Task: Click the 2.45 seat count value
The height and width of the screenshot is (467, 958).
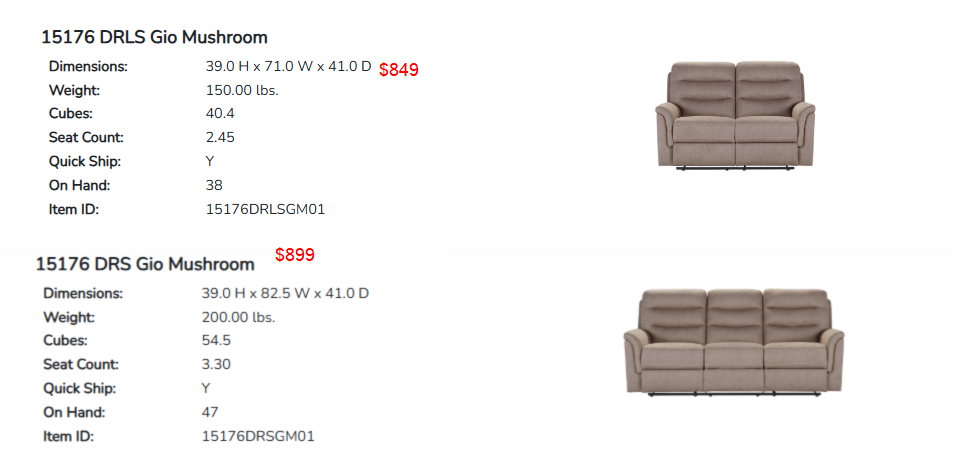Action: point(220,138)
